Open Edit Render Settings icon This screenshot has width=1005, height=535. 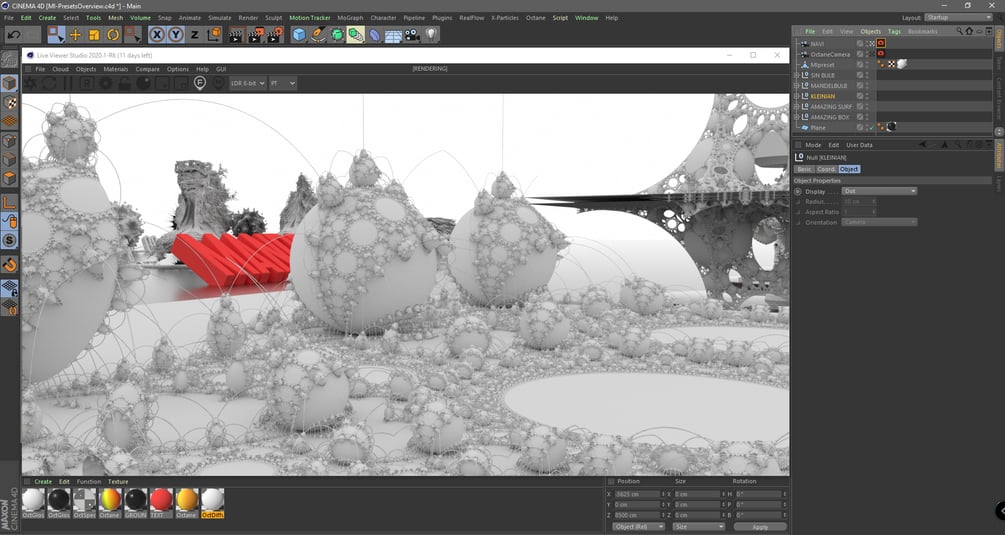(x=274, y=35)
